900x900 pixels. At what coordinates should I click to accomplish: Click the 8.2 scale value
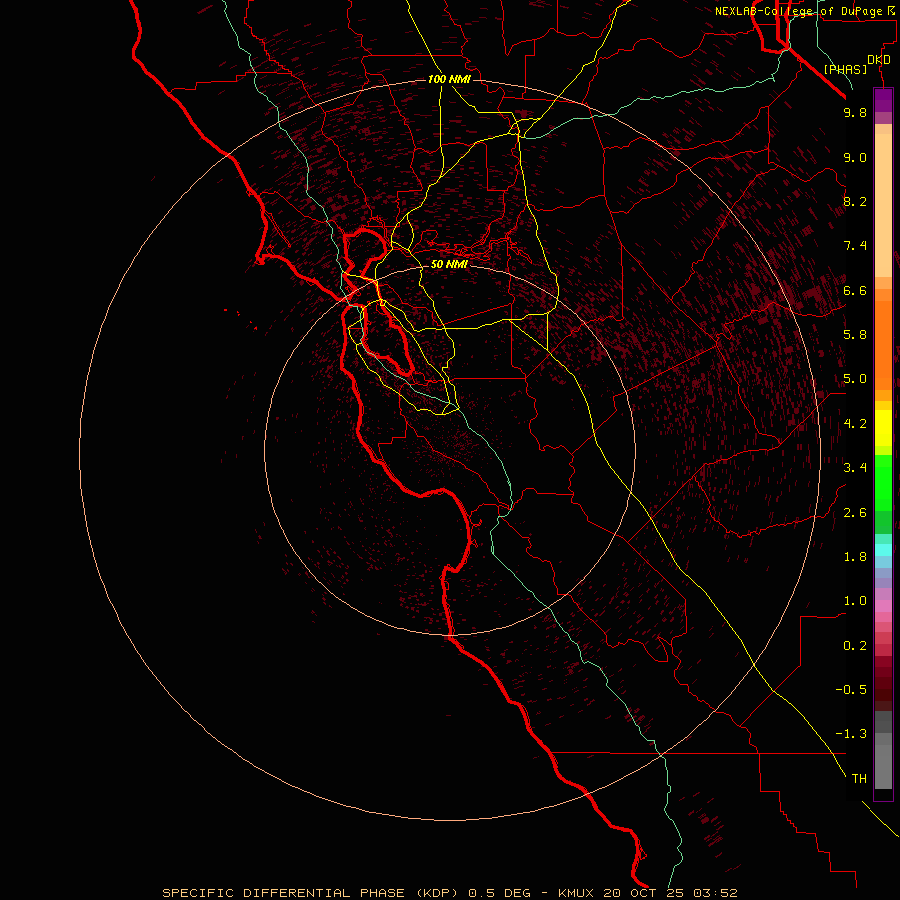pos(855,201)
